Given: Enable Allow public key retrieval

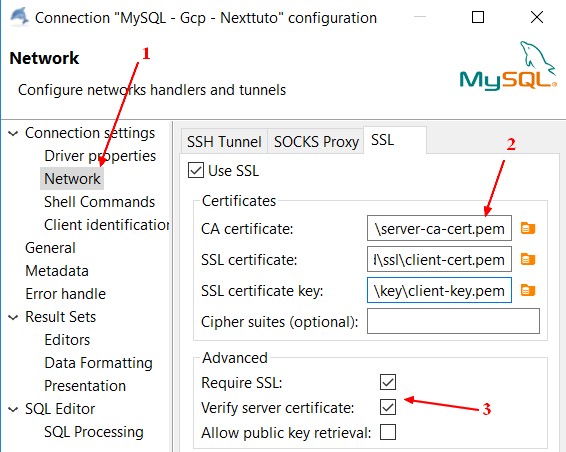Looking at the screenshot, I should pyautogui.click(x=388, y=432).
